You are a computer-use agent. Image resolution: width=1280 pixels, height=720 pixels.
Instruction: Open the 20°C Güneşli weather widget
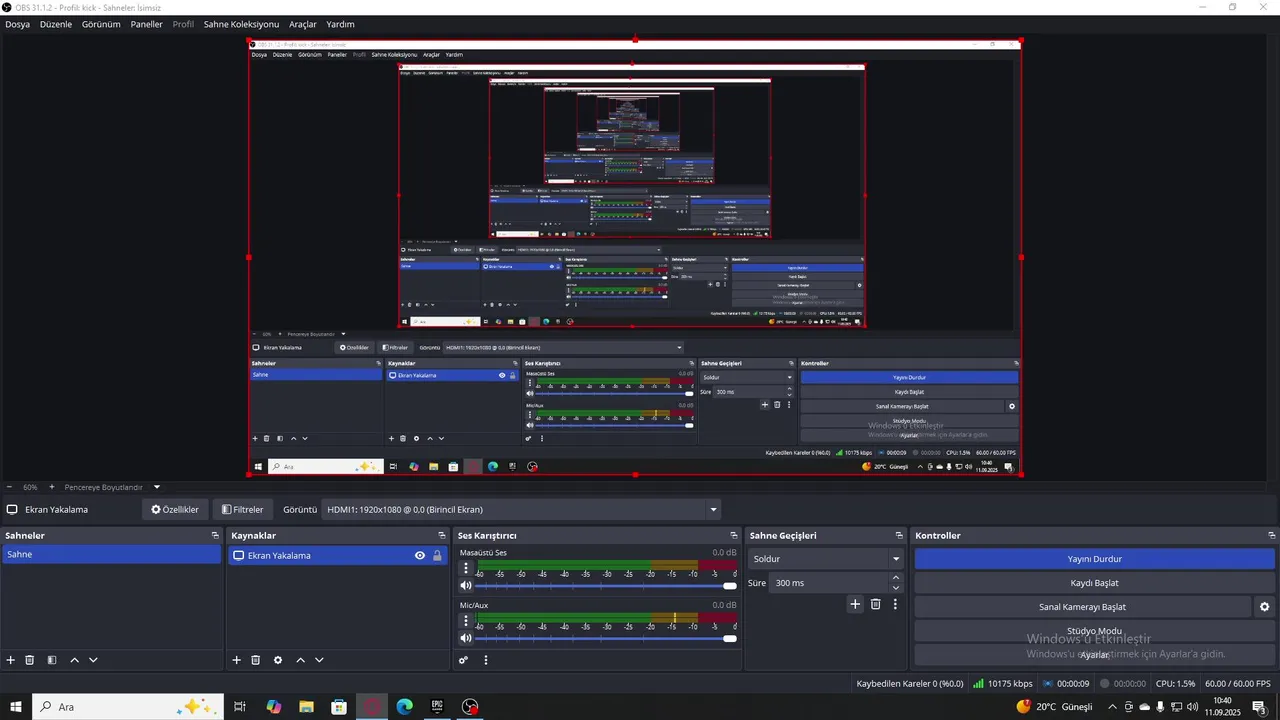1055,707
